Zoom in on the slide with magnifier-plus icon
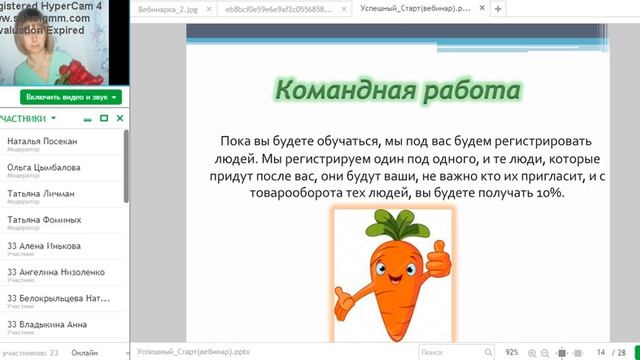Image resolution: width=640 pixels, height=360 pixels. pyautogui.click(x=532, y=353)
